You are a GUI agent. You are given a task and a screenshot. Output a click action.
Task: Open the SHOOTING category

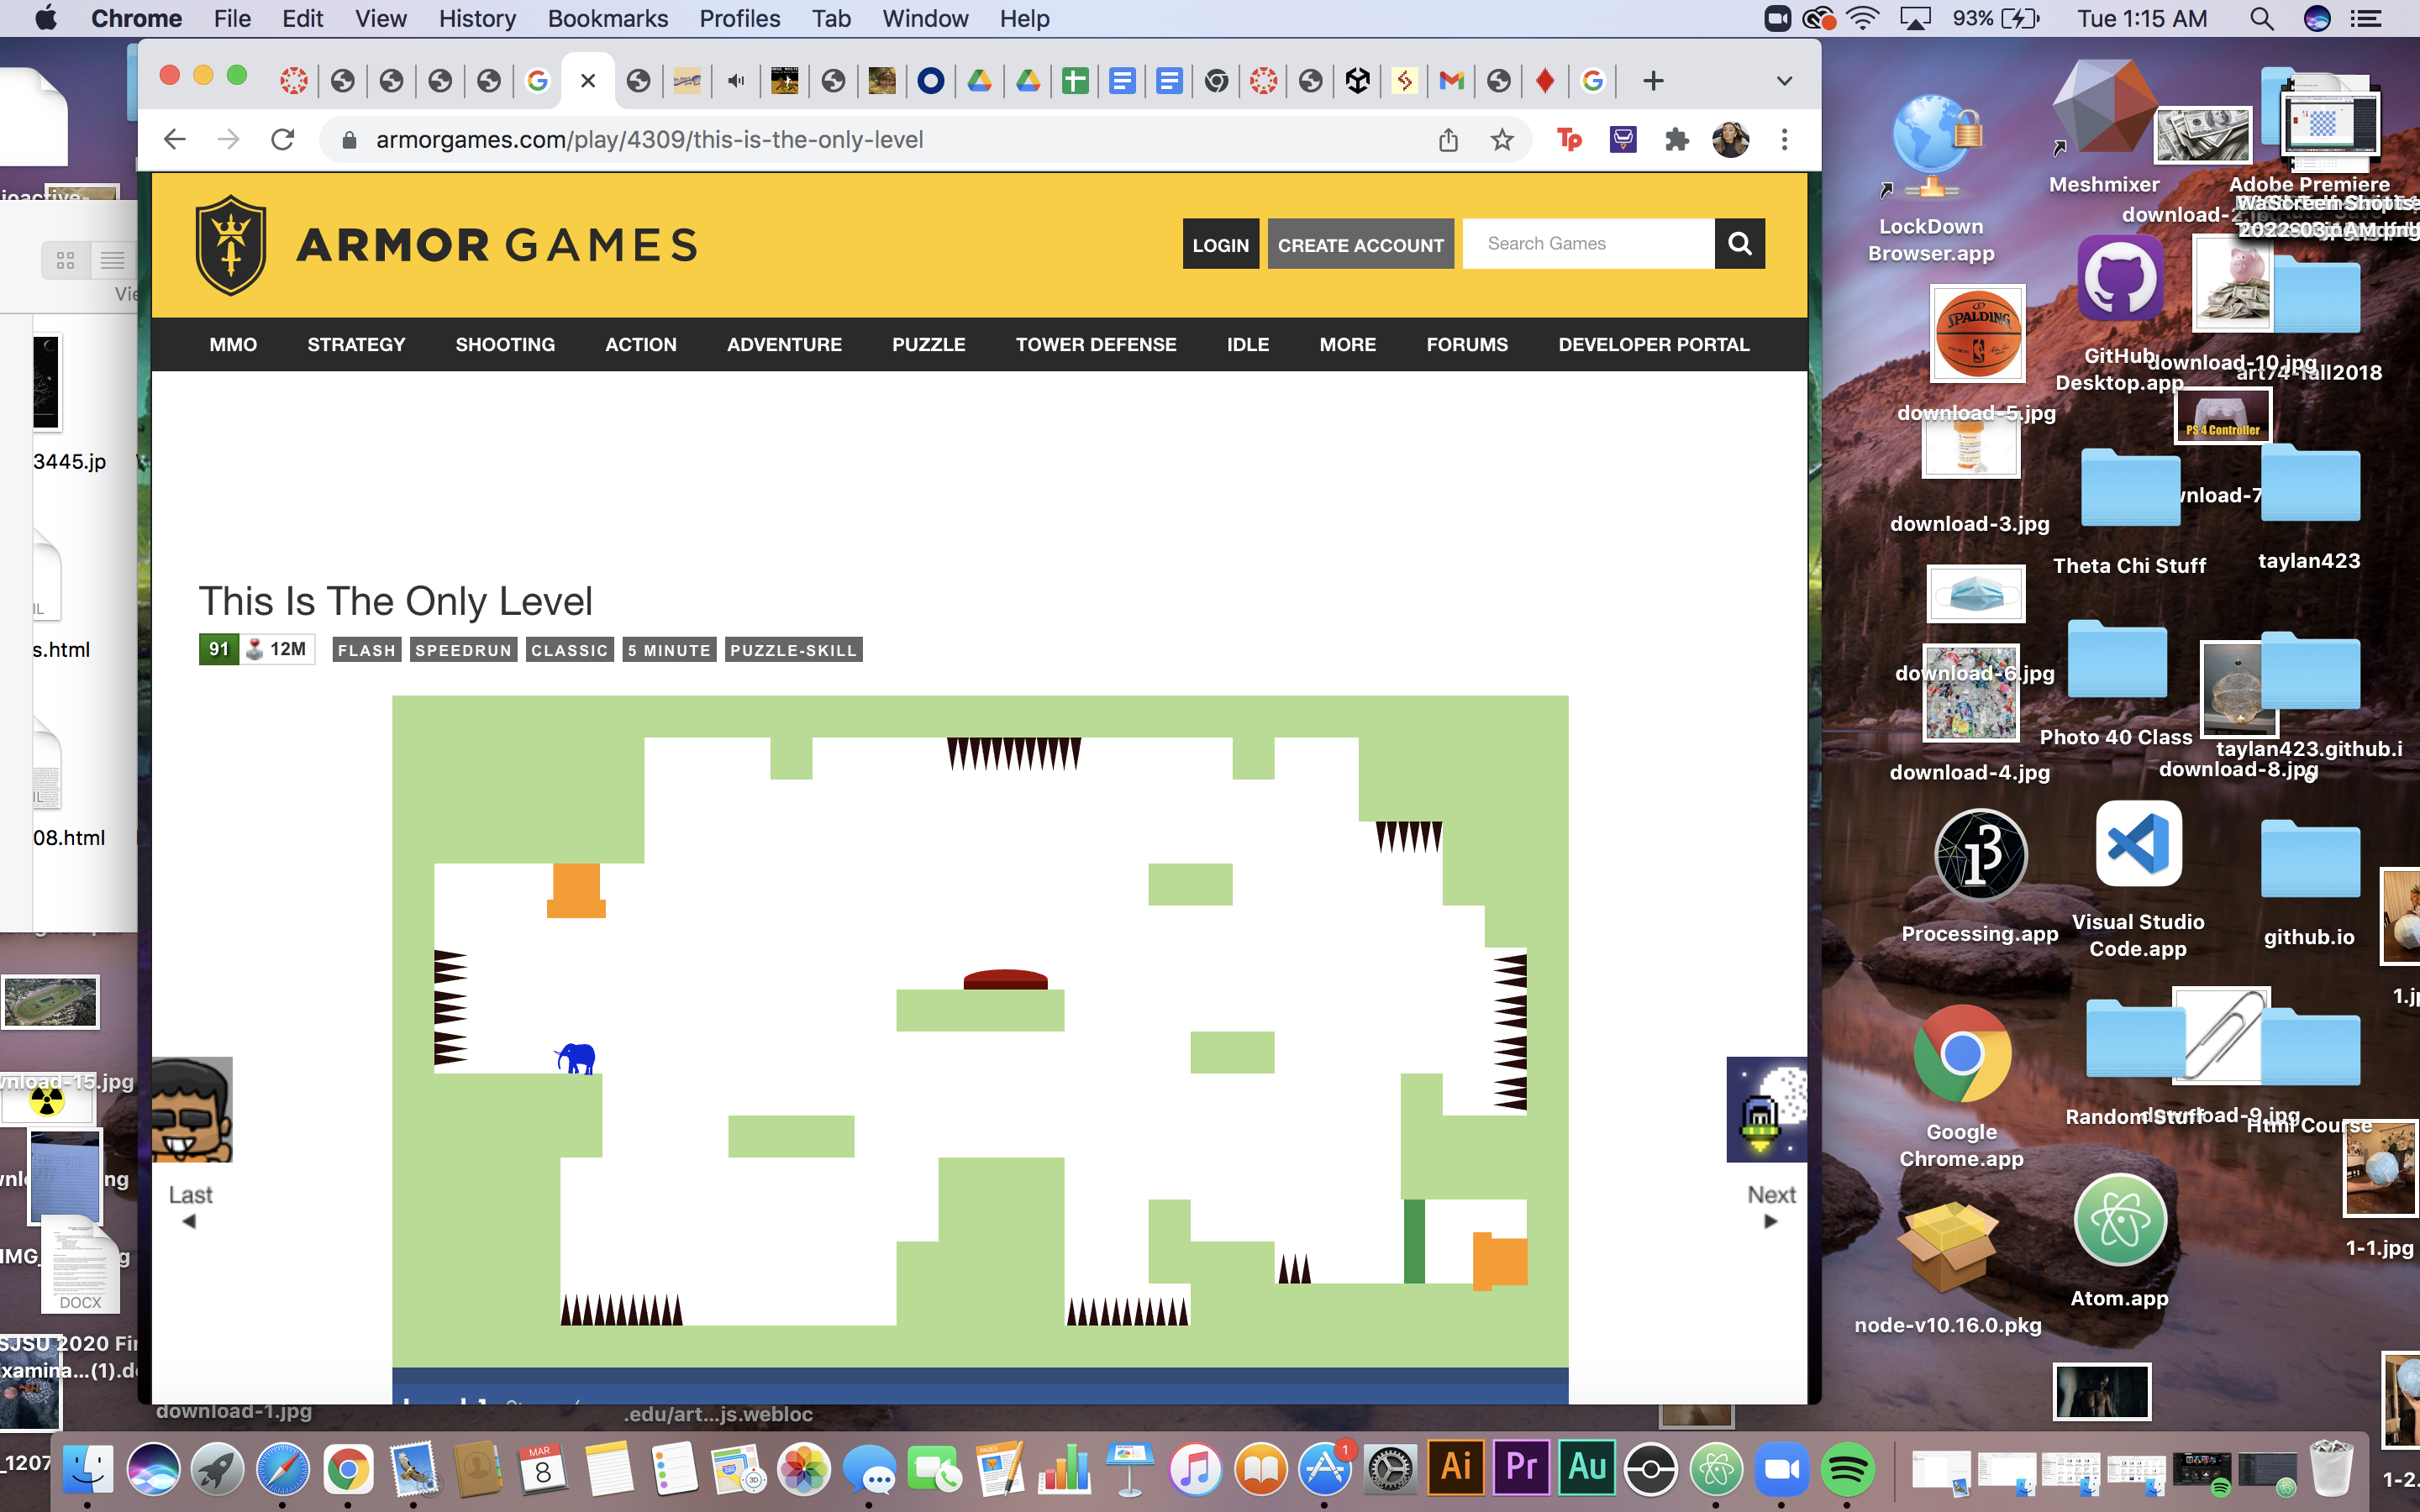click(x=505, y=344)
